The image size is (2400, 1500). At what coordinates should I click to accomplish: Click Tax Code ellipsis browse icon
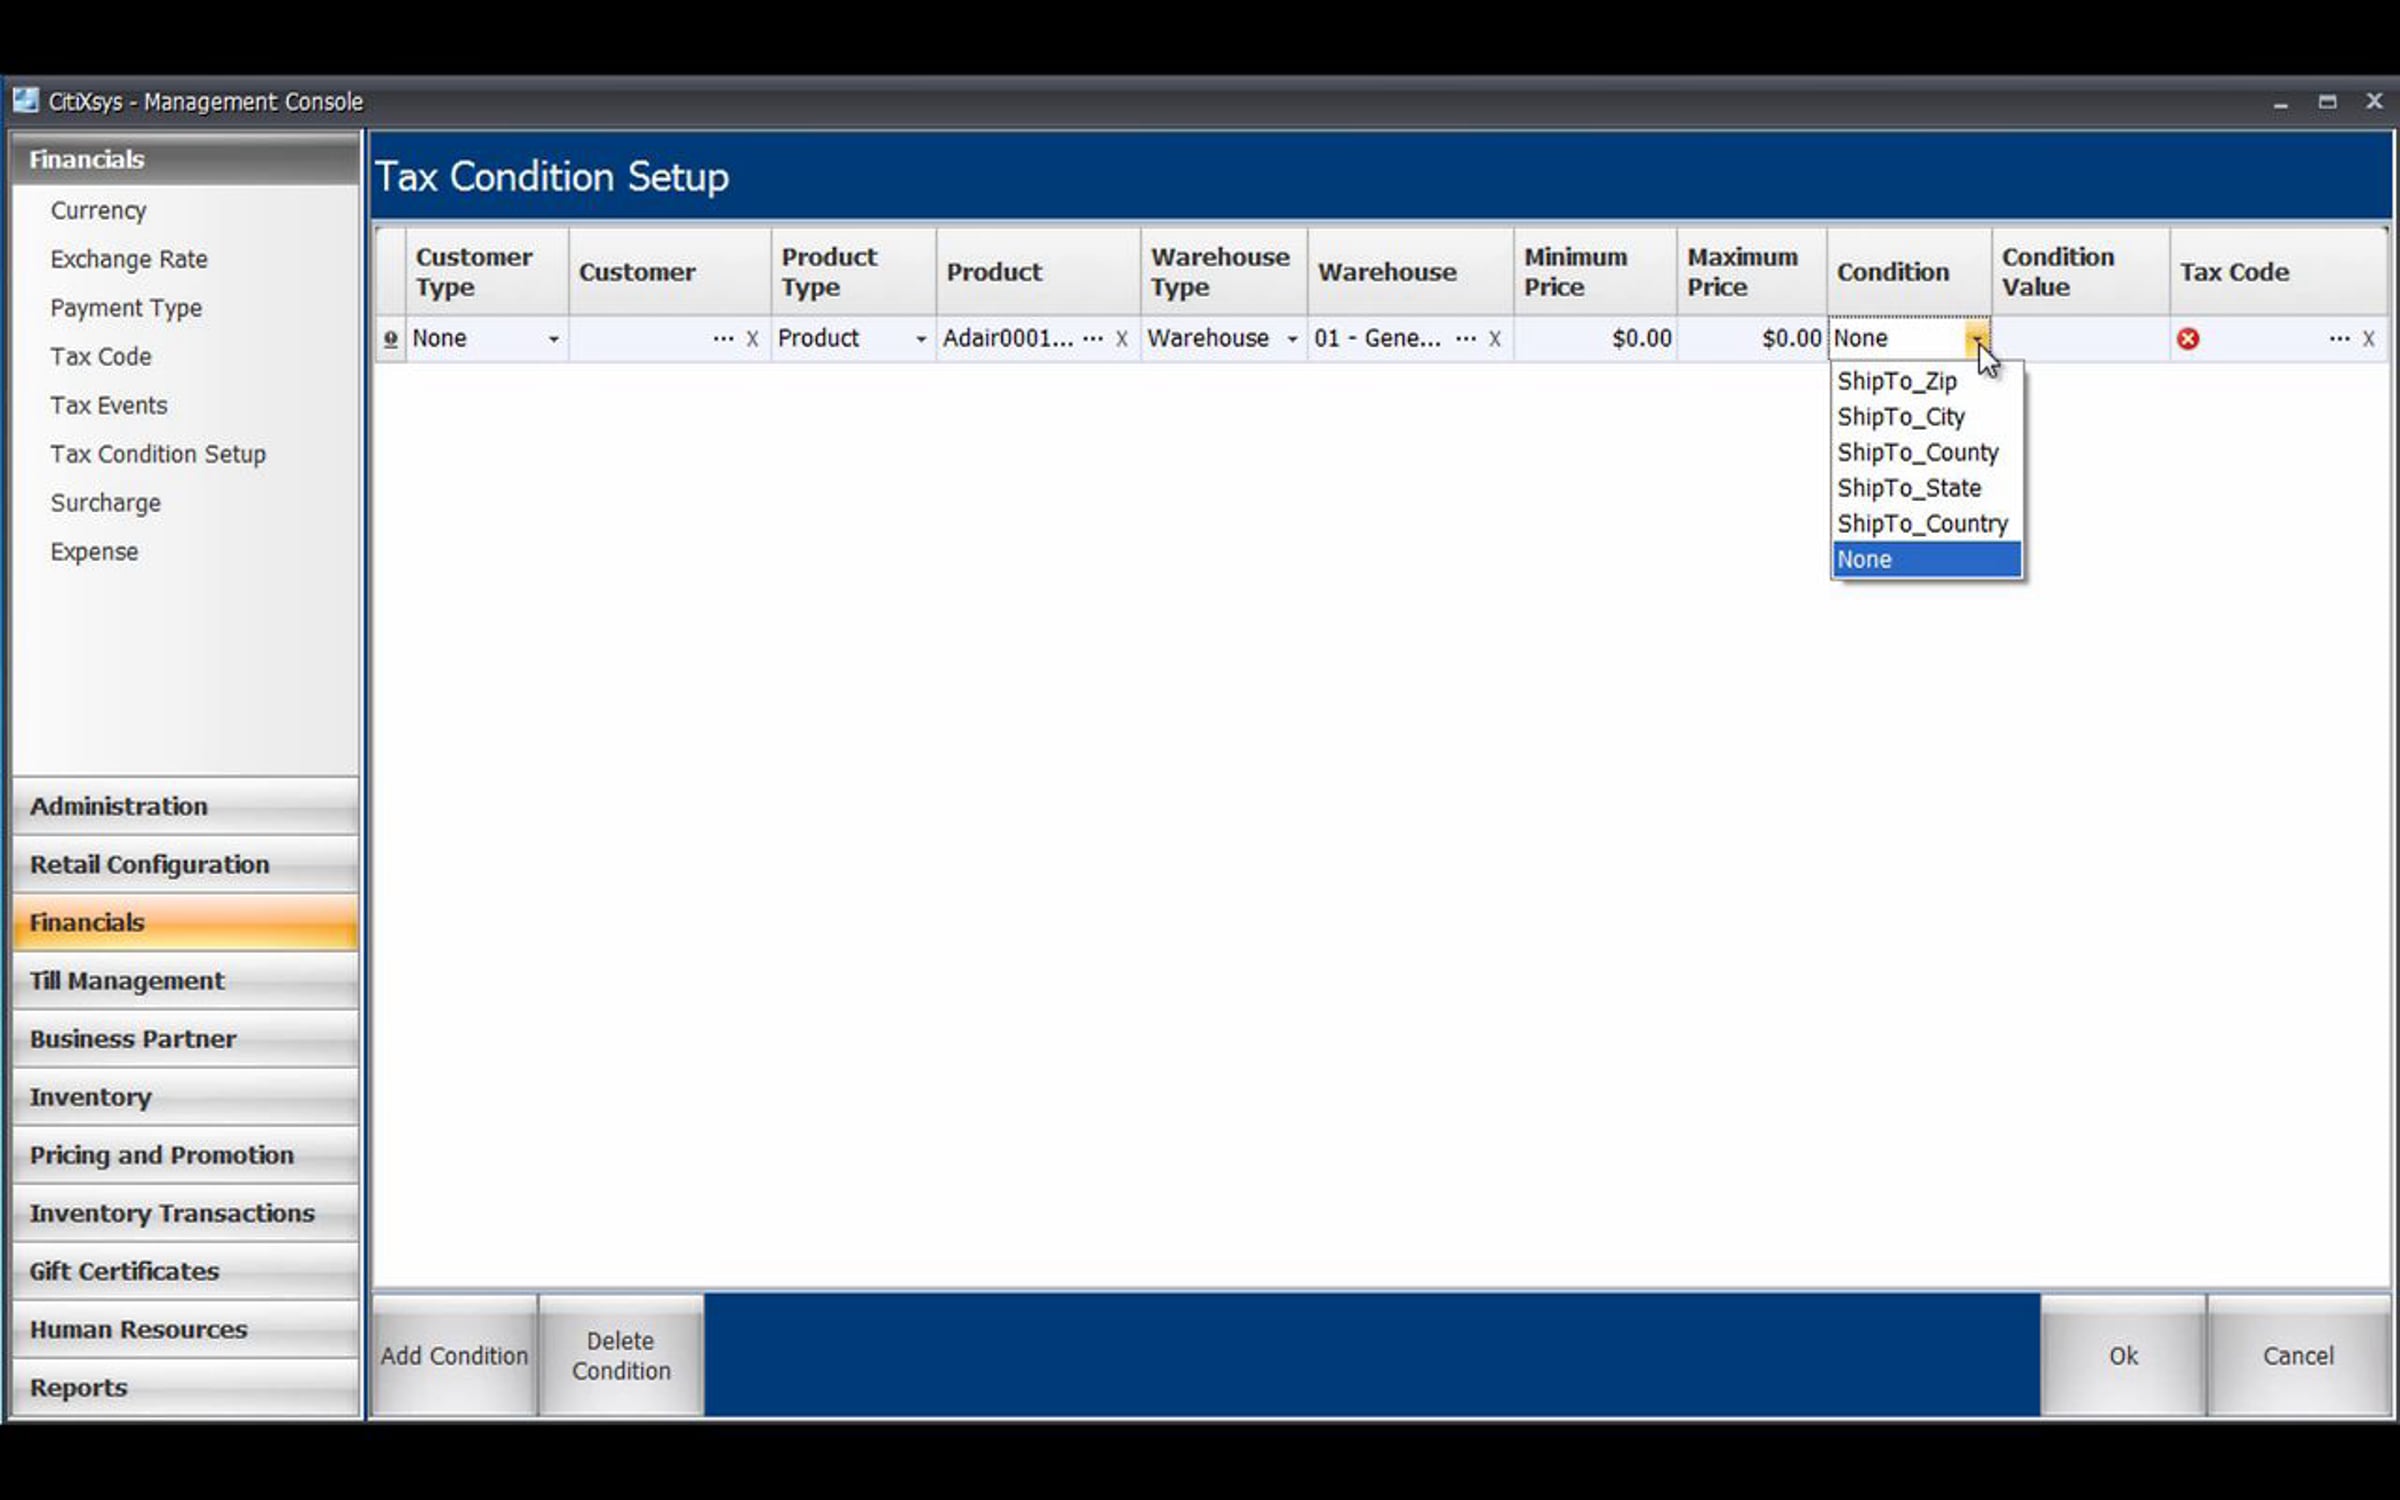click(2339, 339)
